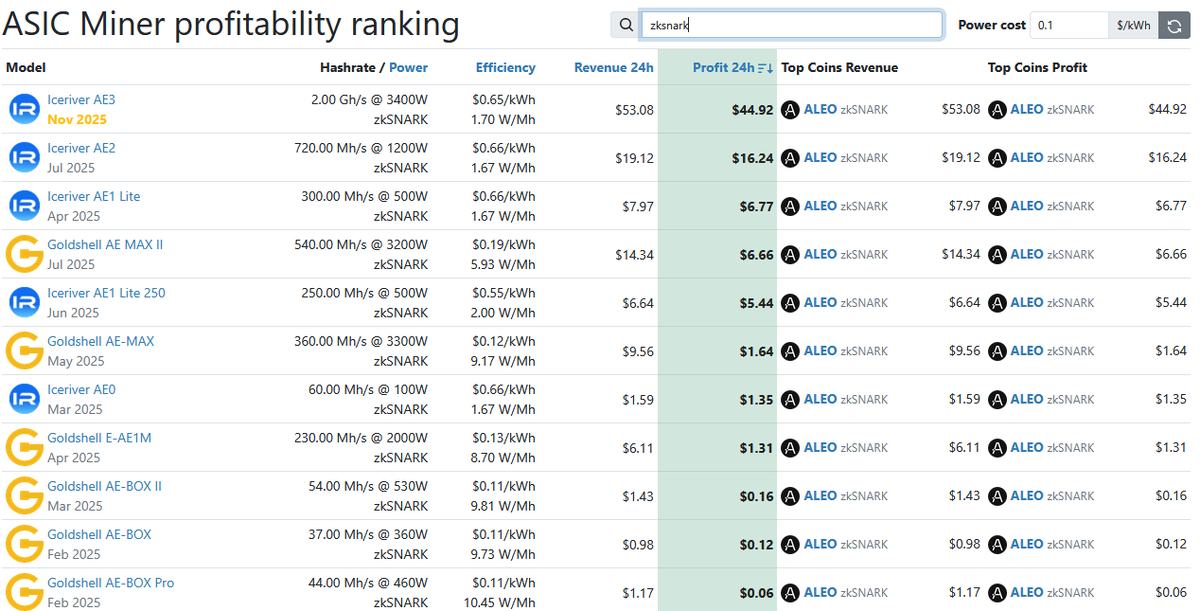1200x611 pixels.
Task: Click the Top Coins Revenue header
Action: pyautogui.click(x=840, y=68)
